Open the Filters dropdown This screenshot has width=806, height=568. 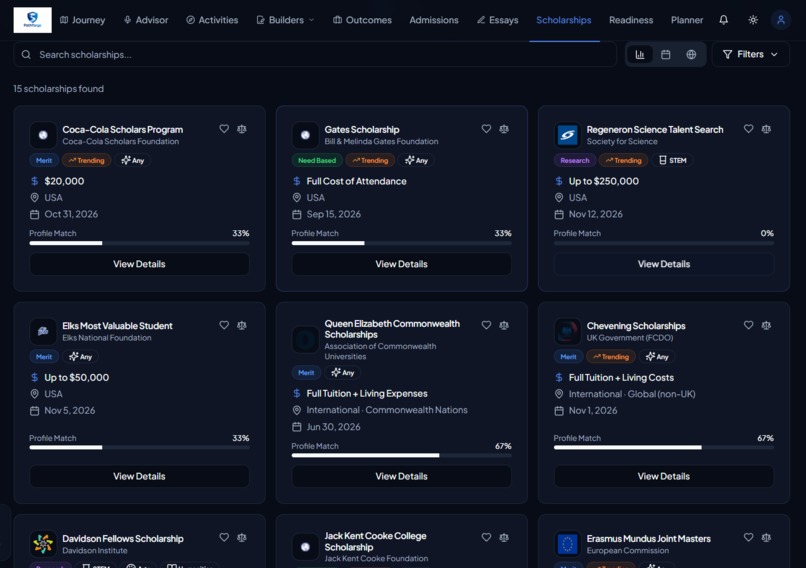[x=750, y=54]
